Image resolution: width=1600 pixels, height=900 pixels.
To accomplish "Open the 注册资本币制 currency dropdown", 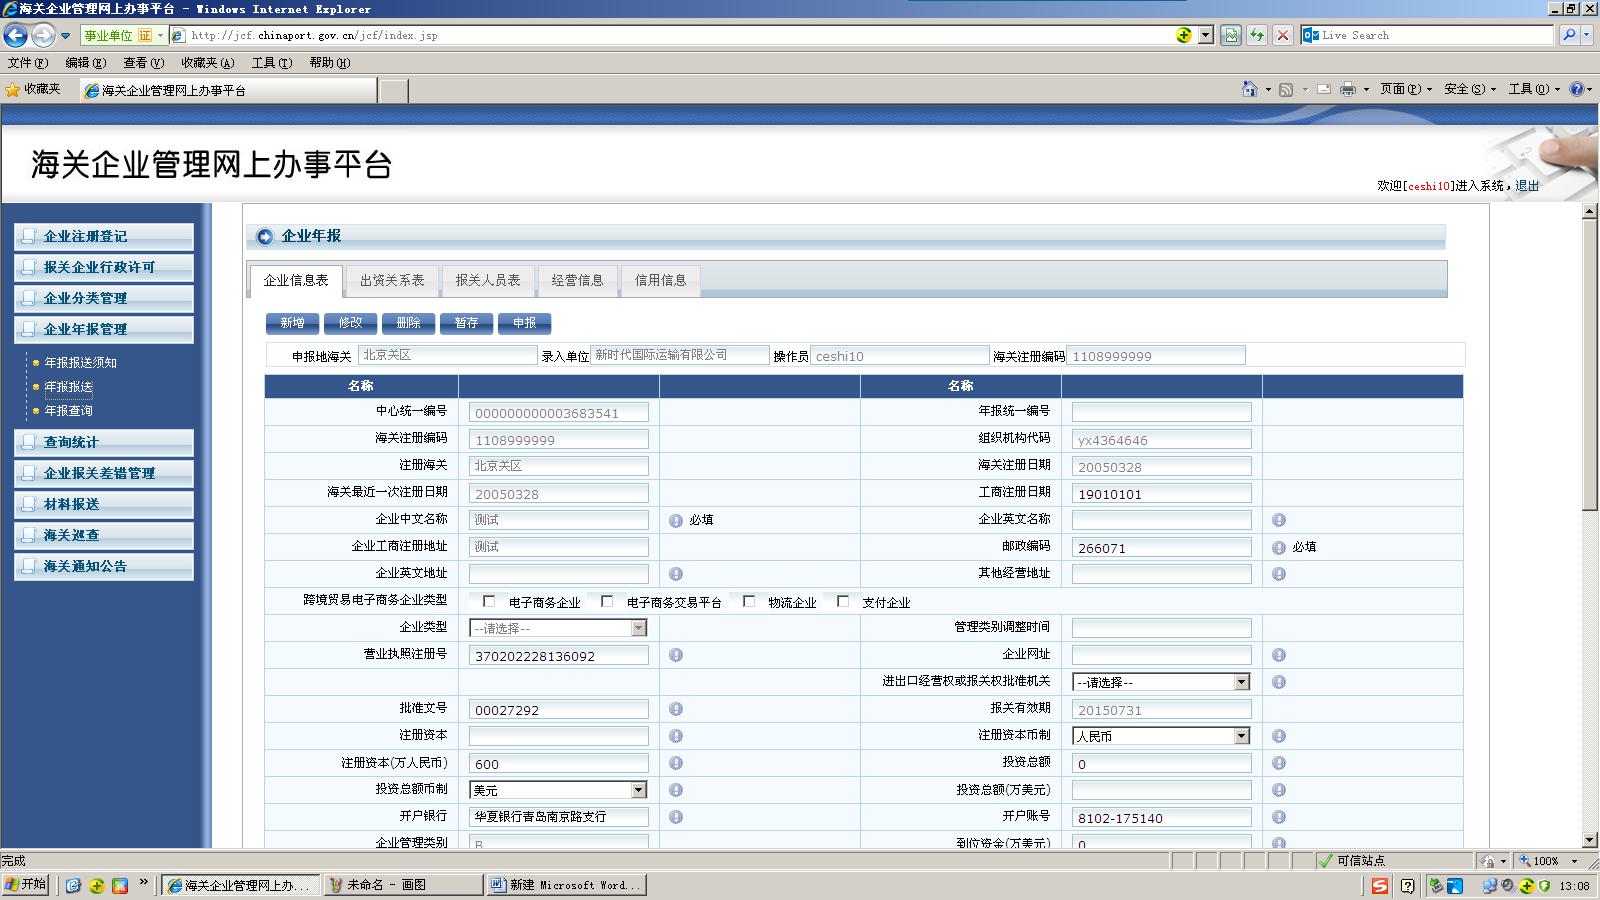I will tap(1241, 736).
